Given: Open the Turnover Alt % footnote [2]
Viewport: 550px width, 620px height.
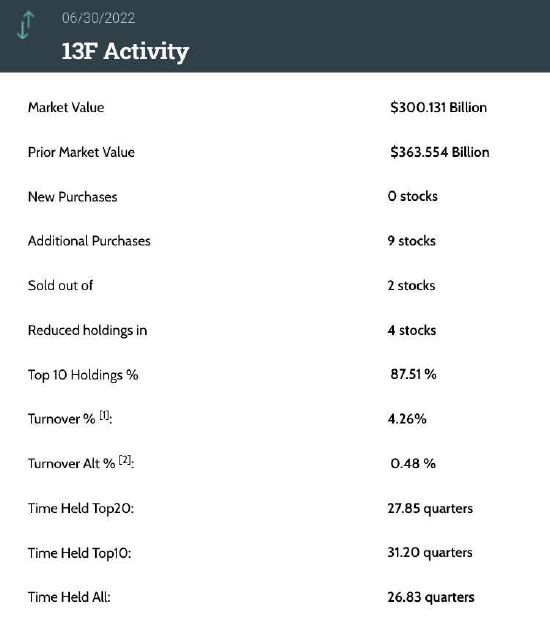Looking at the screenshot, I should [125, 459].
